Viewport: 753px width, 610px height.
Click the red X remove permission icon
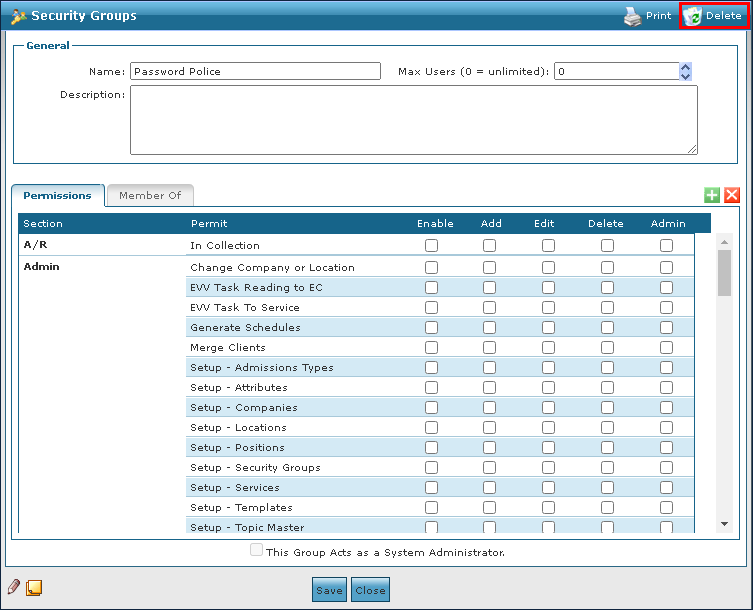(x=732, y=196)
